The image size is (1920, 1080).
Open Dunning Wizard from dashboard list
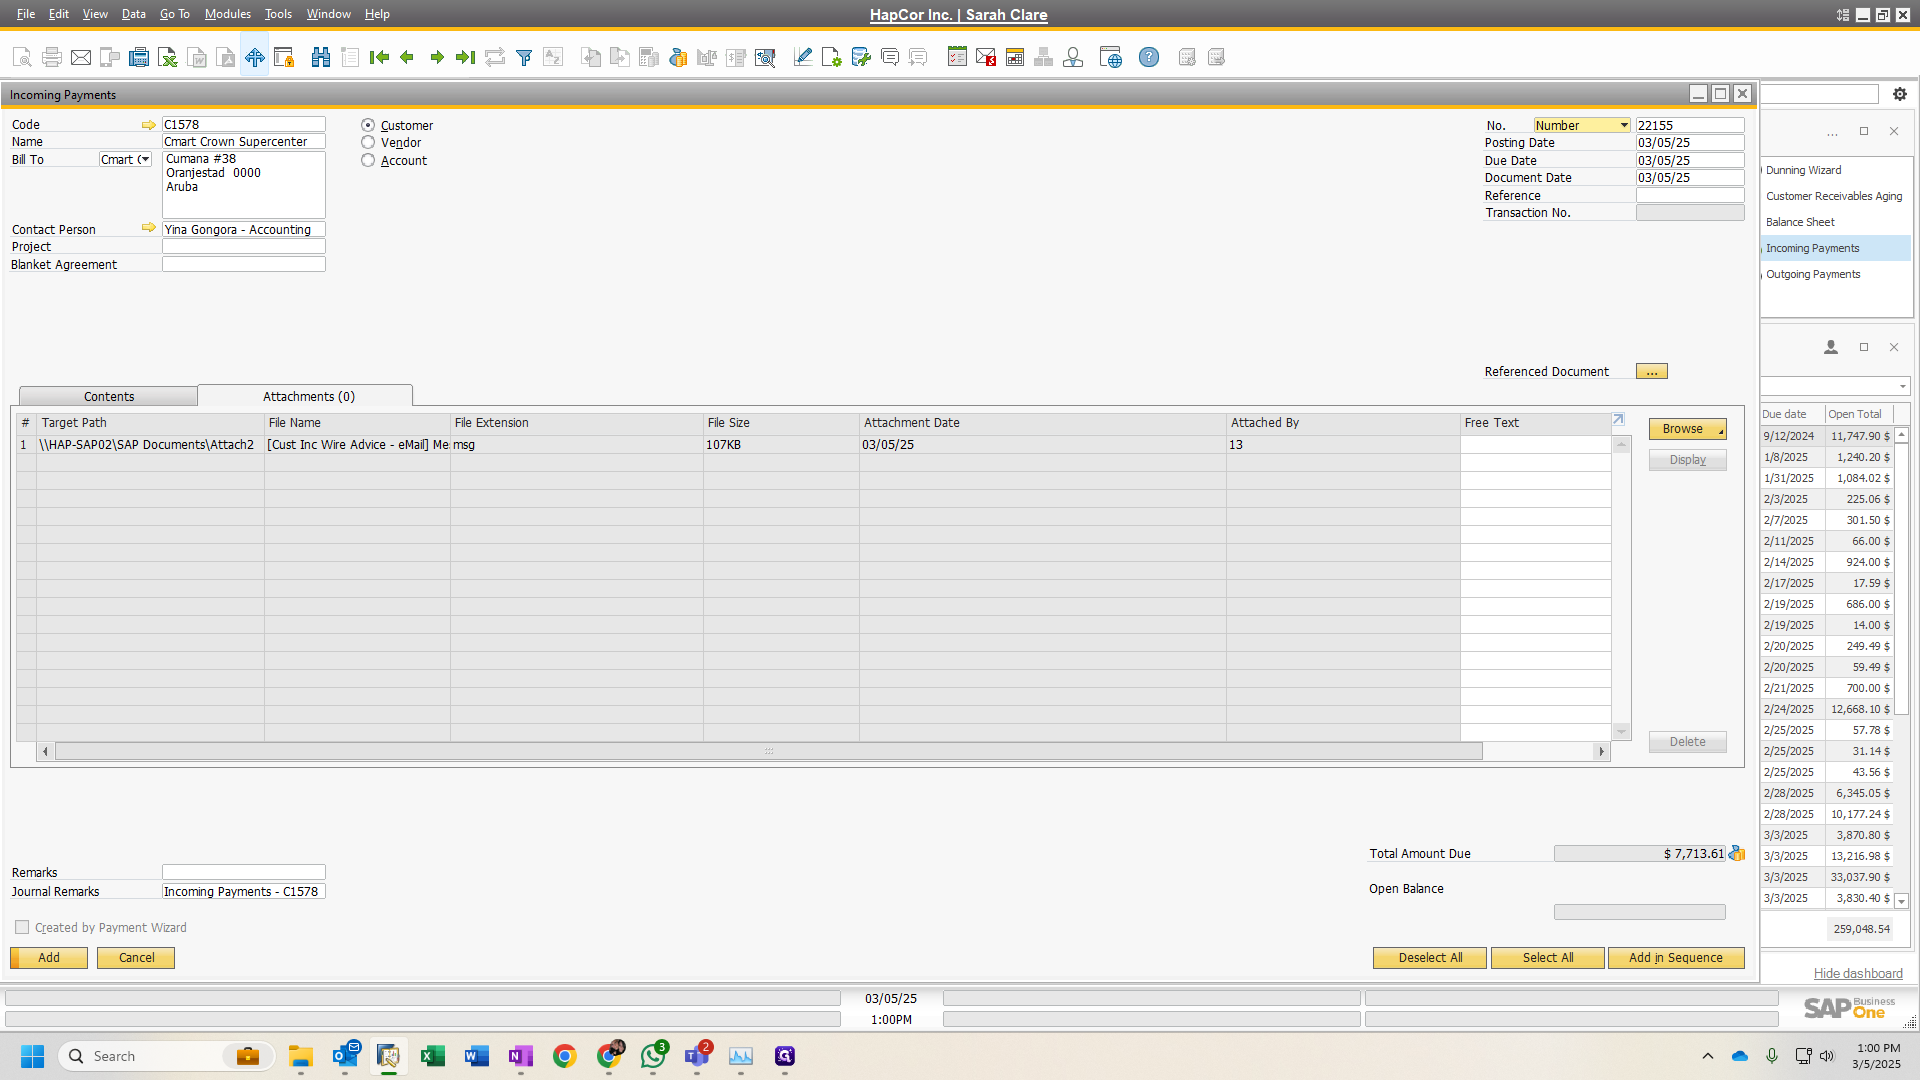click(1803, 170)
